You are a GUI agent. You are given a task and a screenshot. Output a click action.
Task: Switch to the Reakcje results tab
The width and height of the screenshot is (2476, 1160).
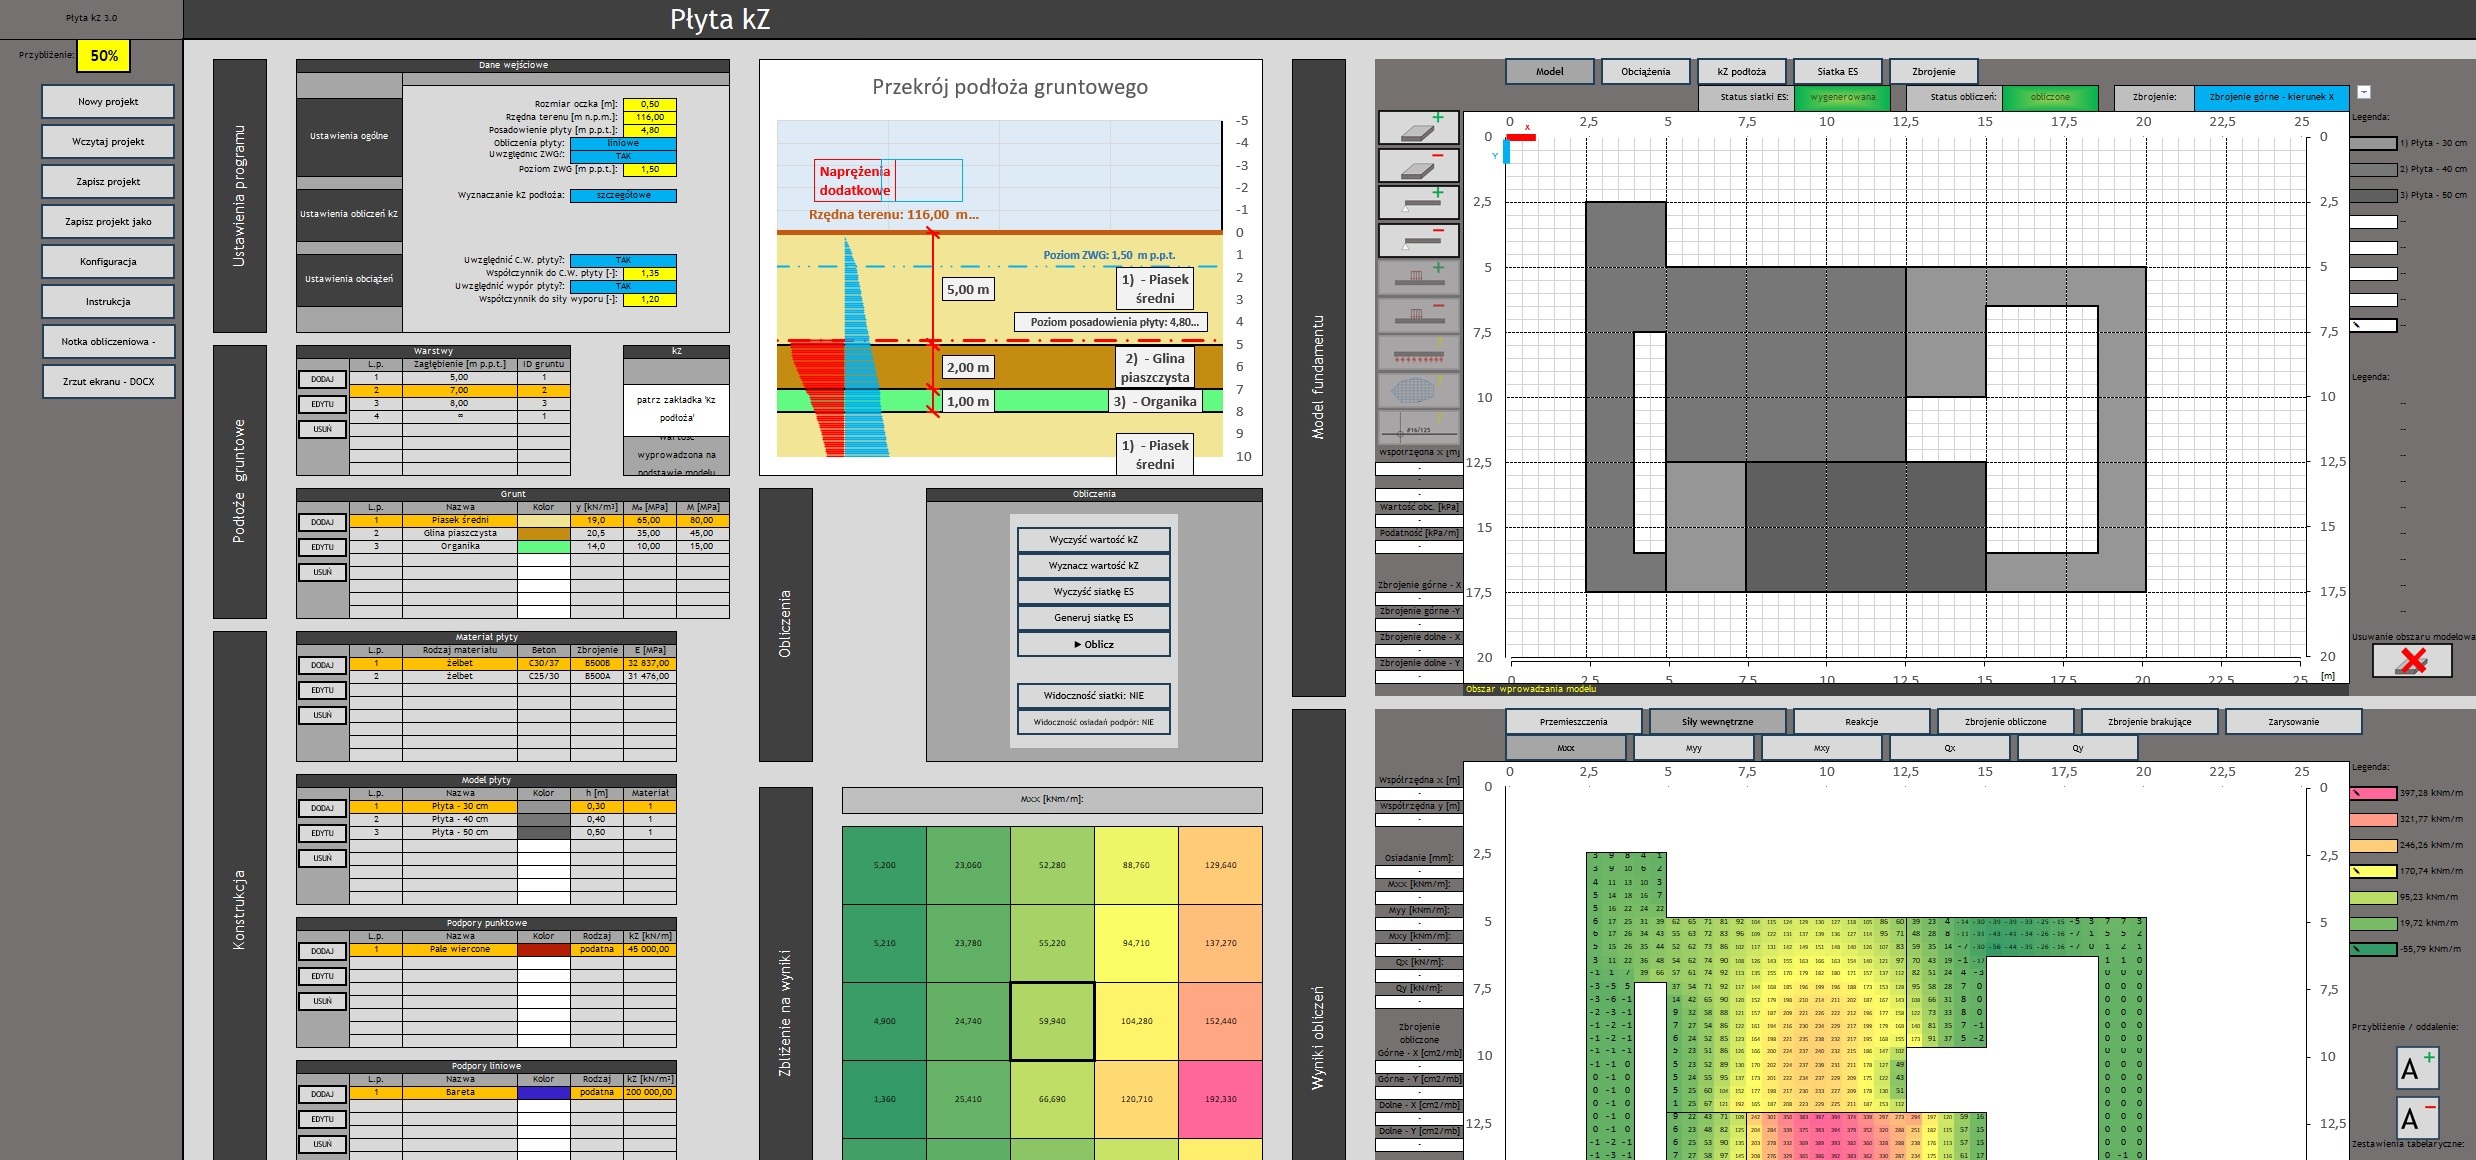click(1861, 722)
